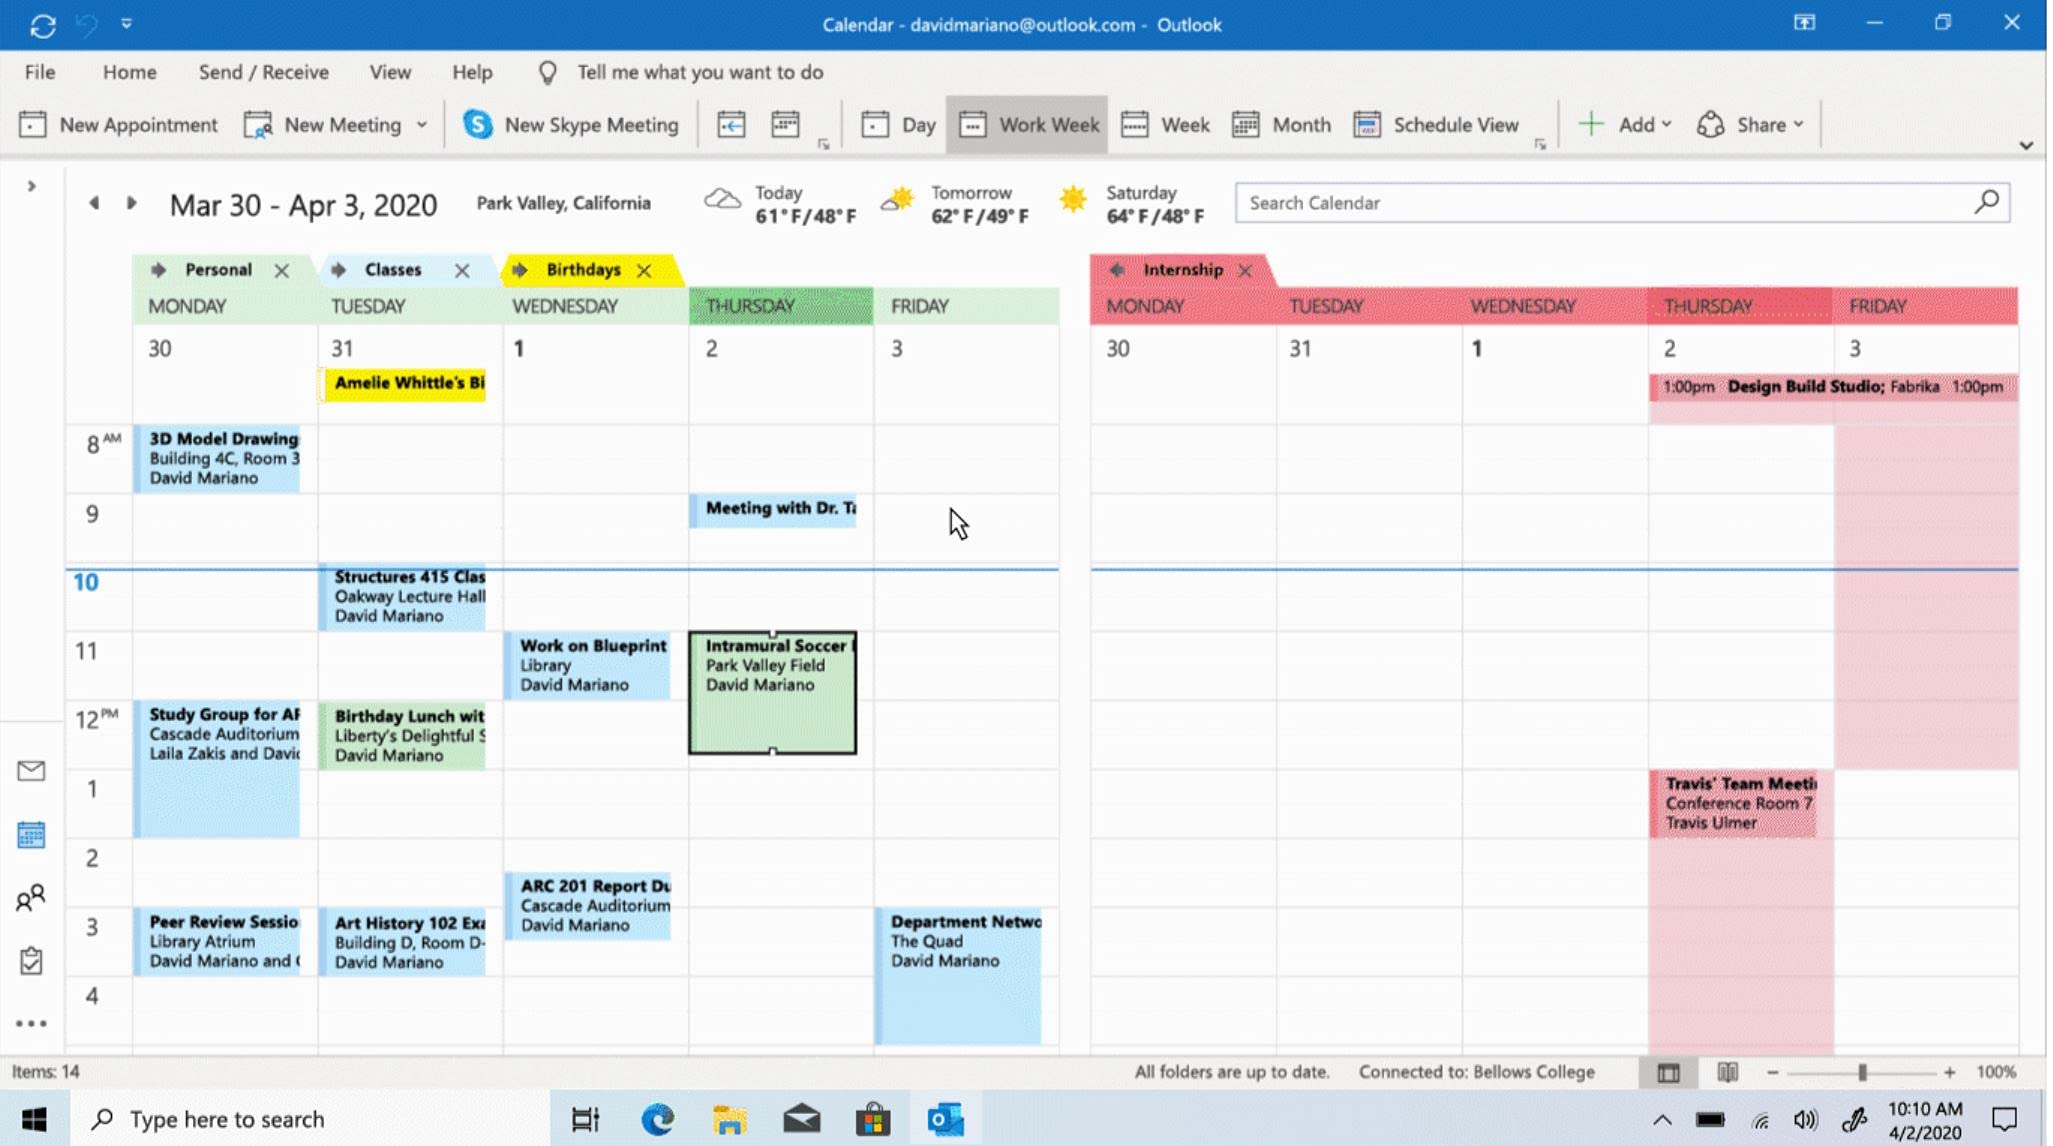Click the Send/Receive sync icon in title bar
The height and width of the screenshot is (1146, 2053).
pos(43,25)
